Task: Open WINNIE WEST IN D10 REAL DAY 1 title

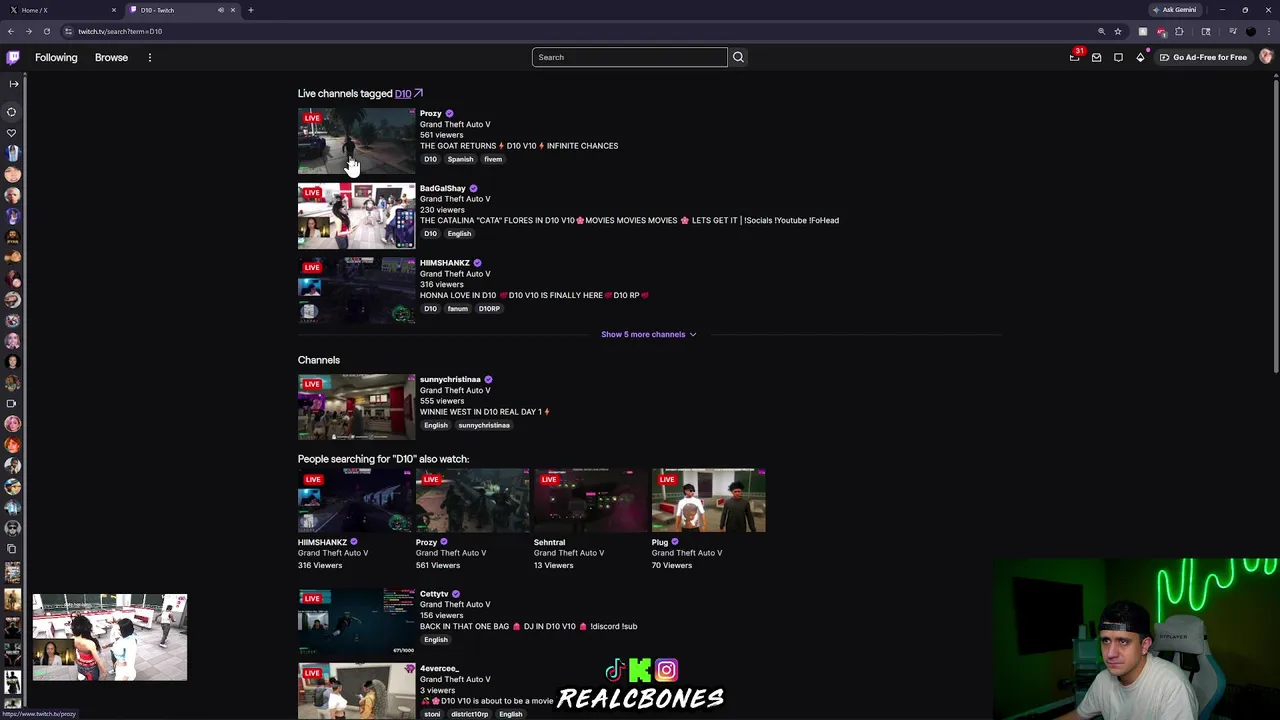Action: point(484,412)
